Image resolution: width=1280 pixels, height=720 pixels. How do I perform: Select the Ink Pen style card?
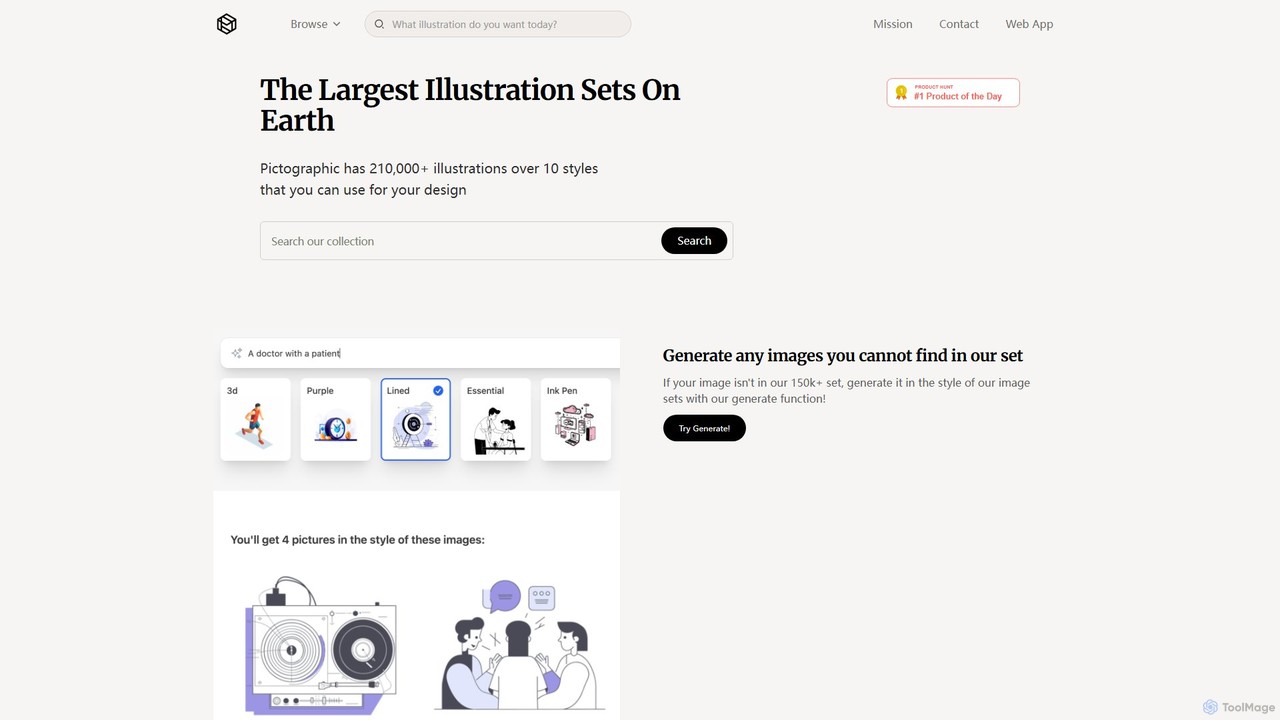point(575,419)
